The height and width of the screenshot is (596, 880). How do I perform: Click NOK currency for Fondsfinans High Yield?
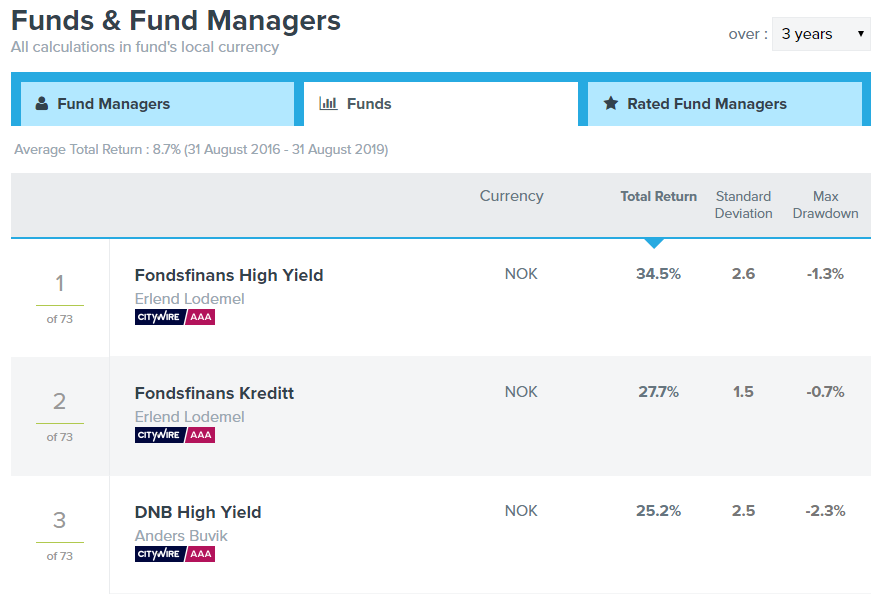(521, 274)
